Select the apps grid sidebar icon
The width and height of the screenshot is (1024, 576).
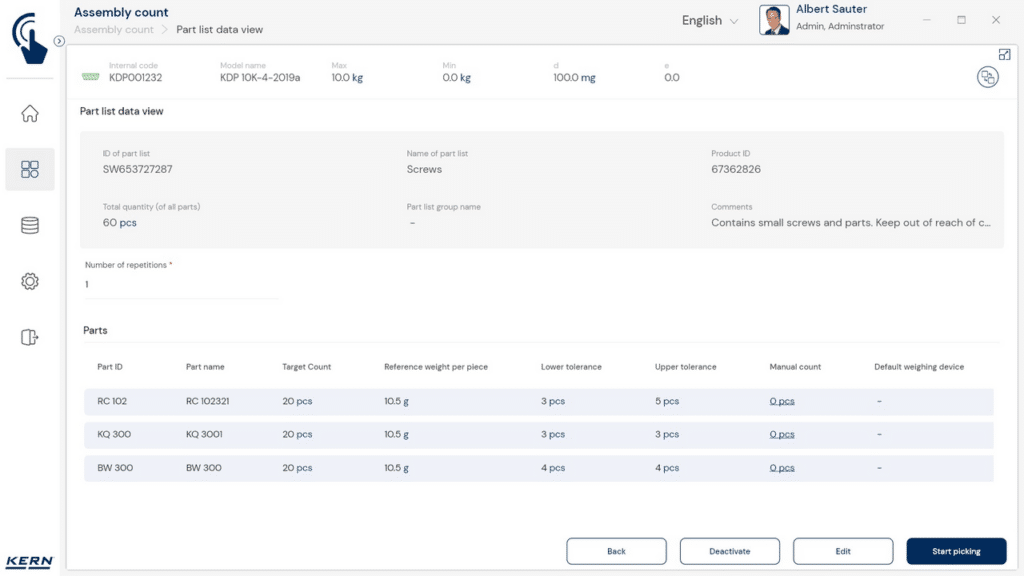(x=30, y=169)
